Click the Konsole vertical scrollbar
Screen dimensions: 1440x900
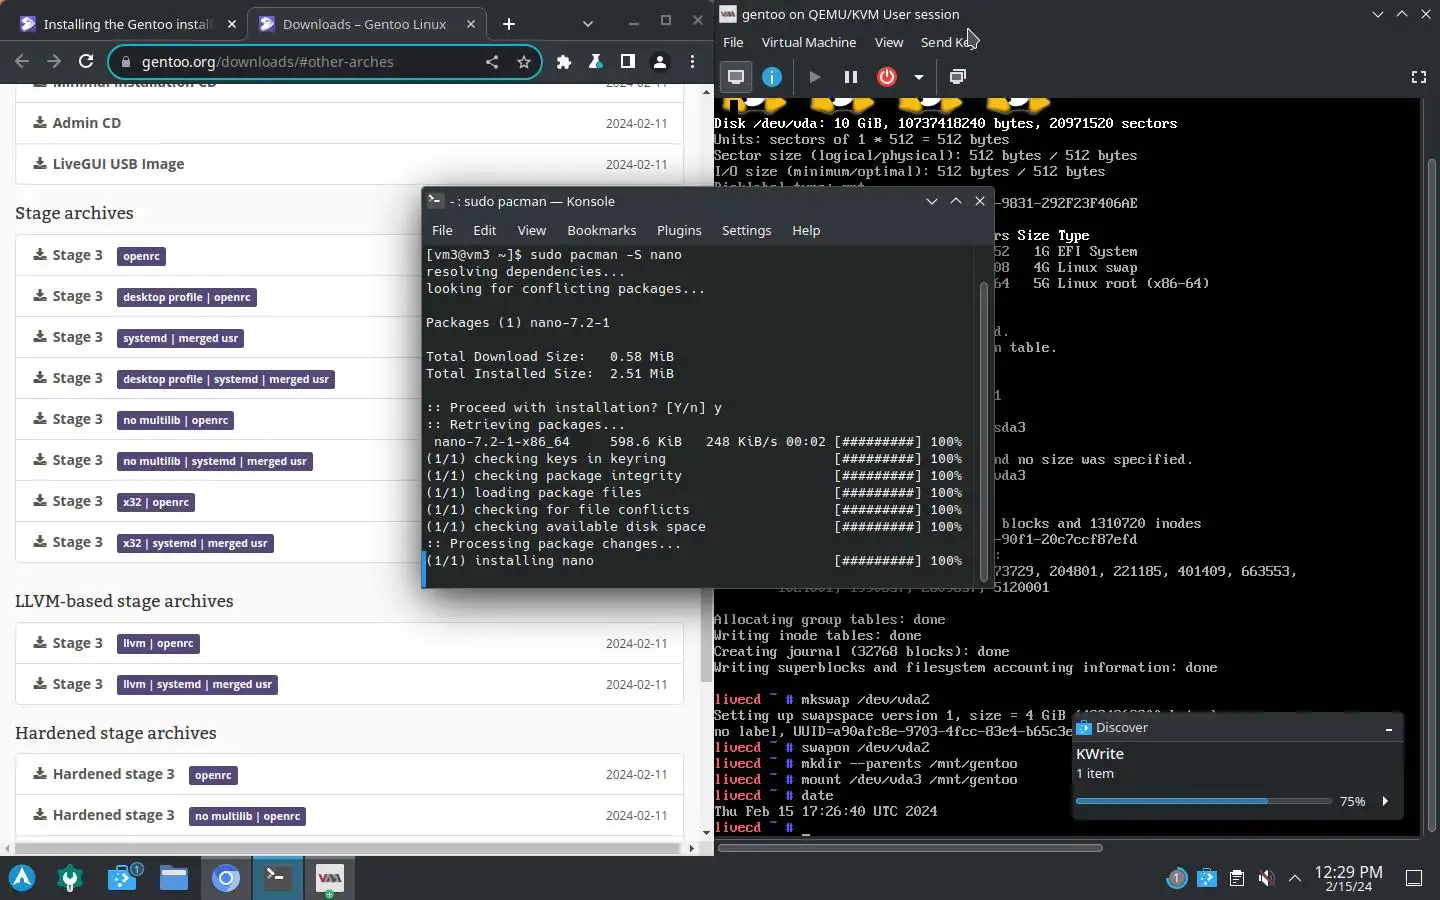(x=983, y=430)
